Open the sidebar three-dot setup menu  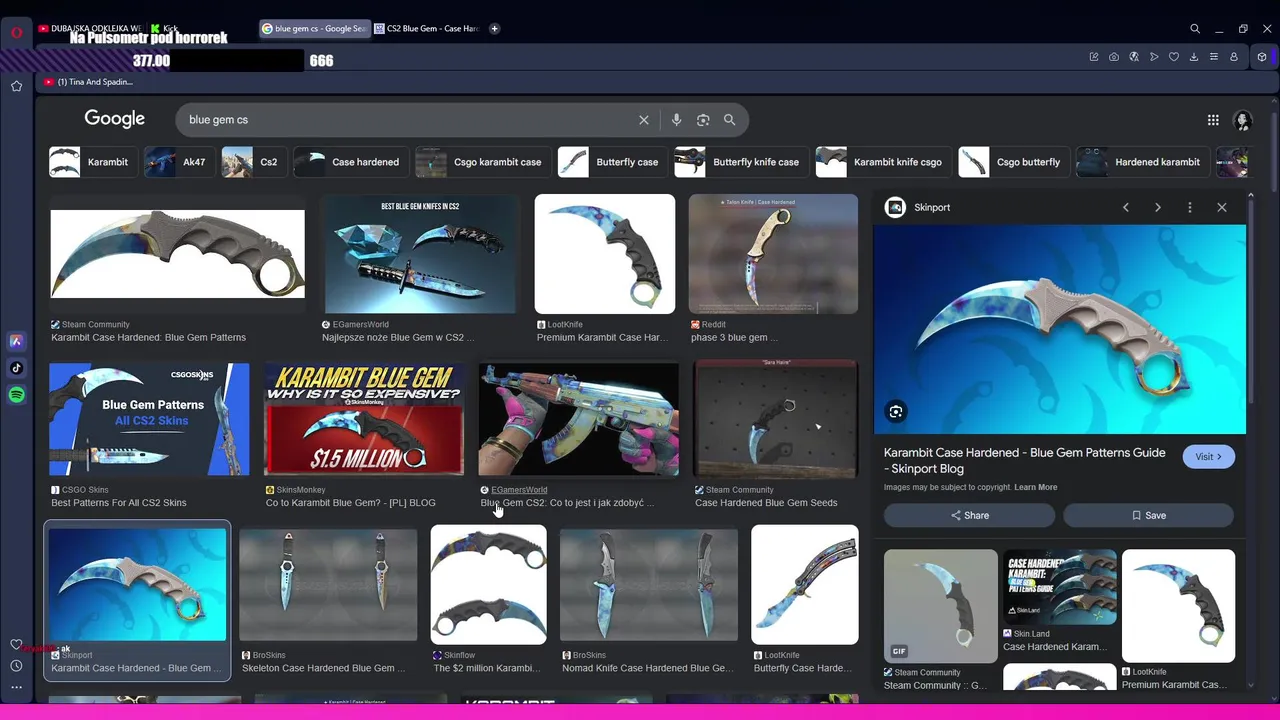click(x=16, y=687)
